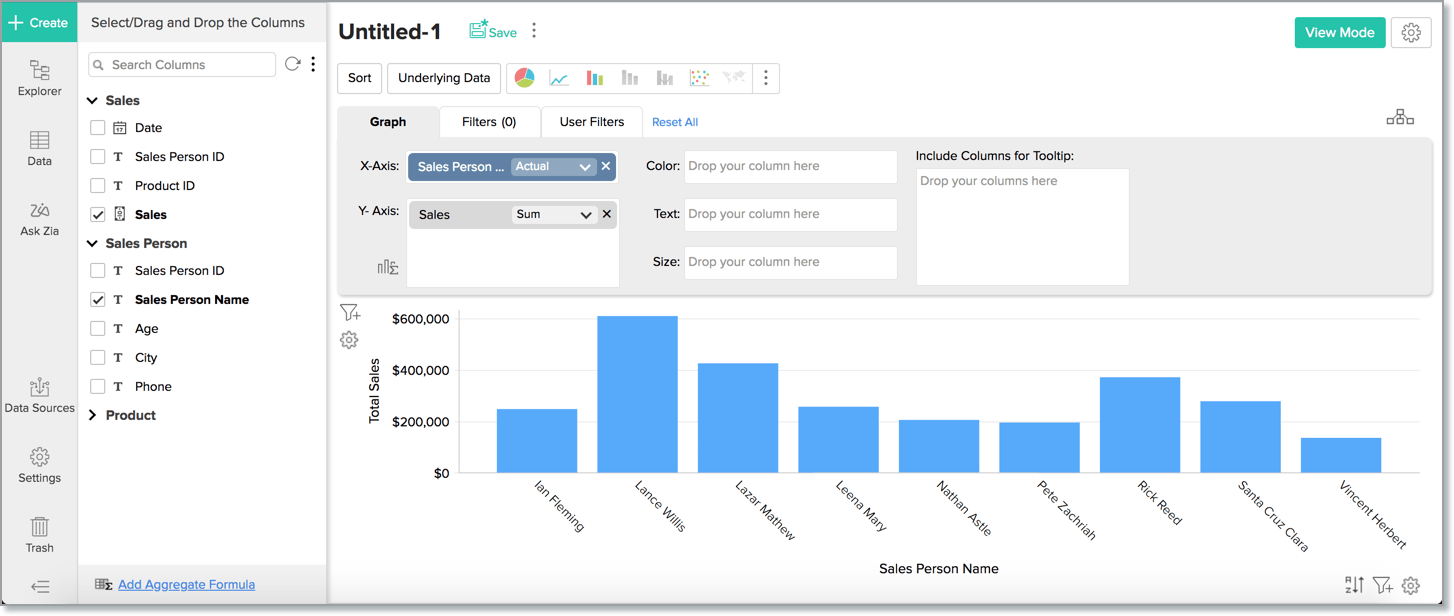1454x616 pixels.
Task: Switch to the User Filters tab
Action: pyautogui.click(x=591, y=121)
